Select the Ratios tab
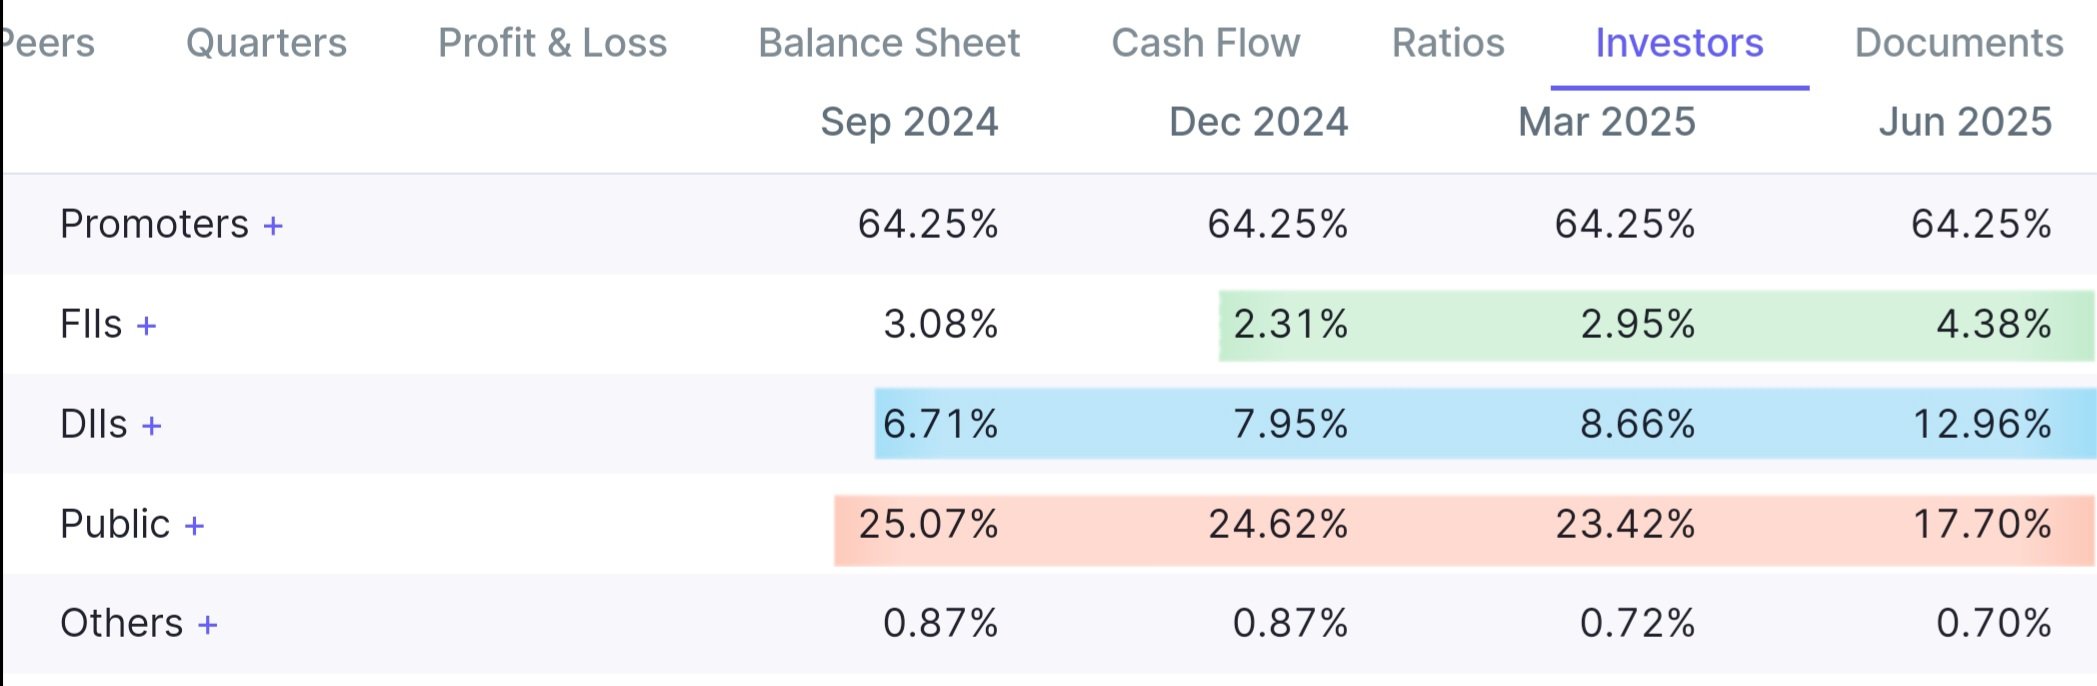The height and width of the screenshot is (686, 2097). 1448,43
